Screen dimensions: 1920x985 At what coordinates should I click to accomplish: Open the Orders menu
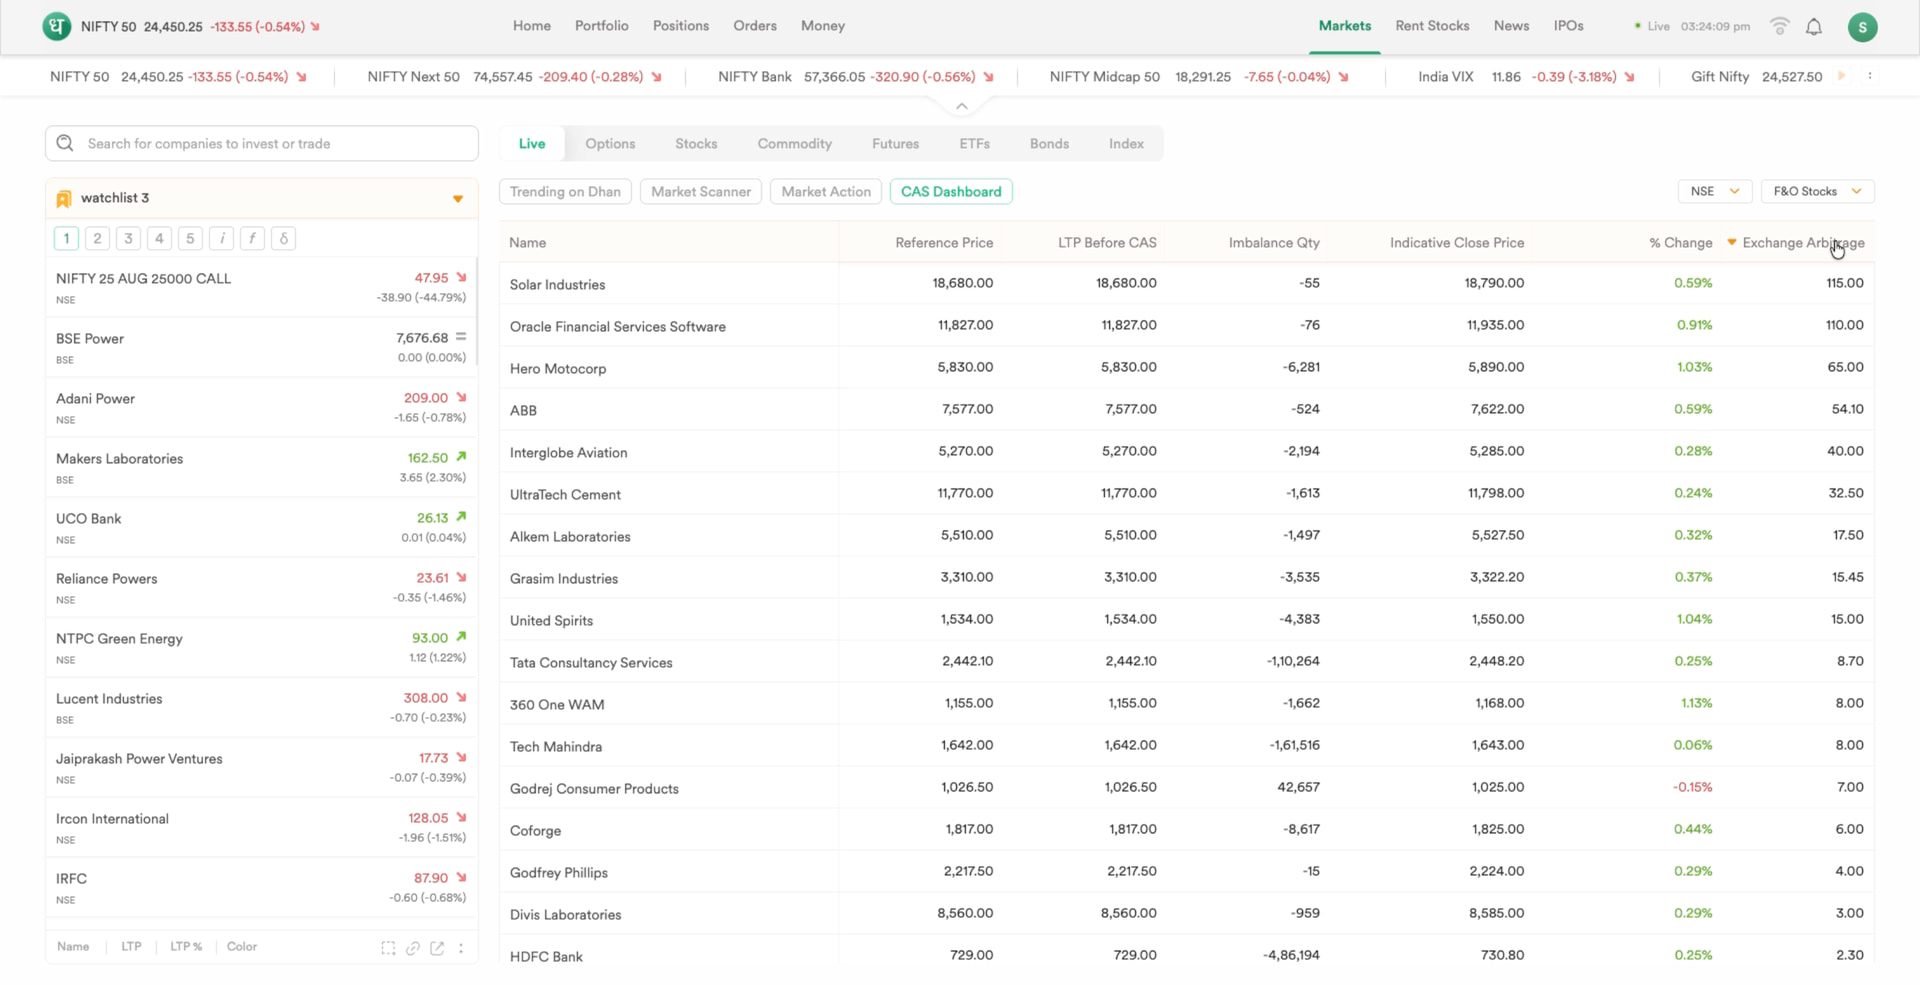755,26
